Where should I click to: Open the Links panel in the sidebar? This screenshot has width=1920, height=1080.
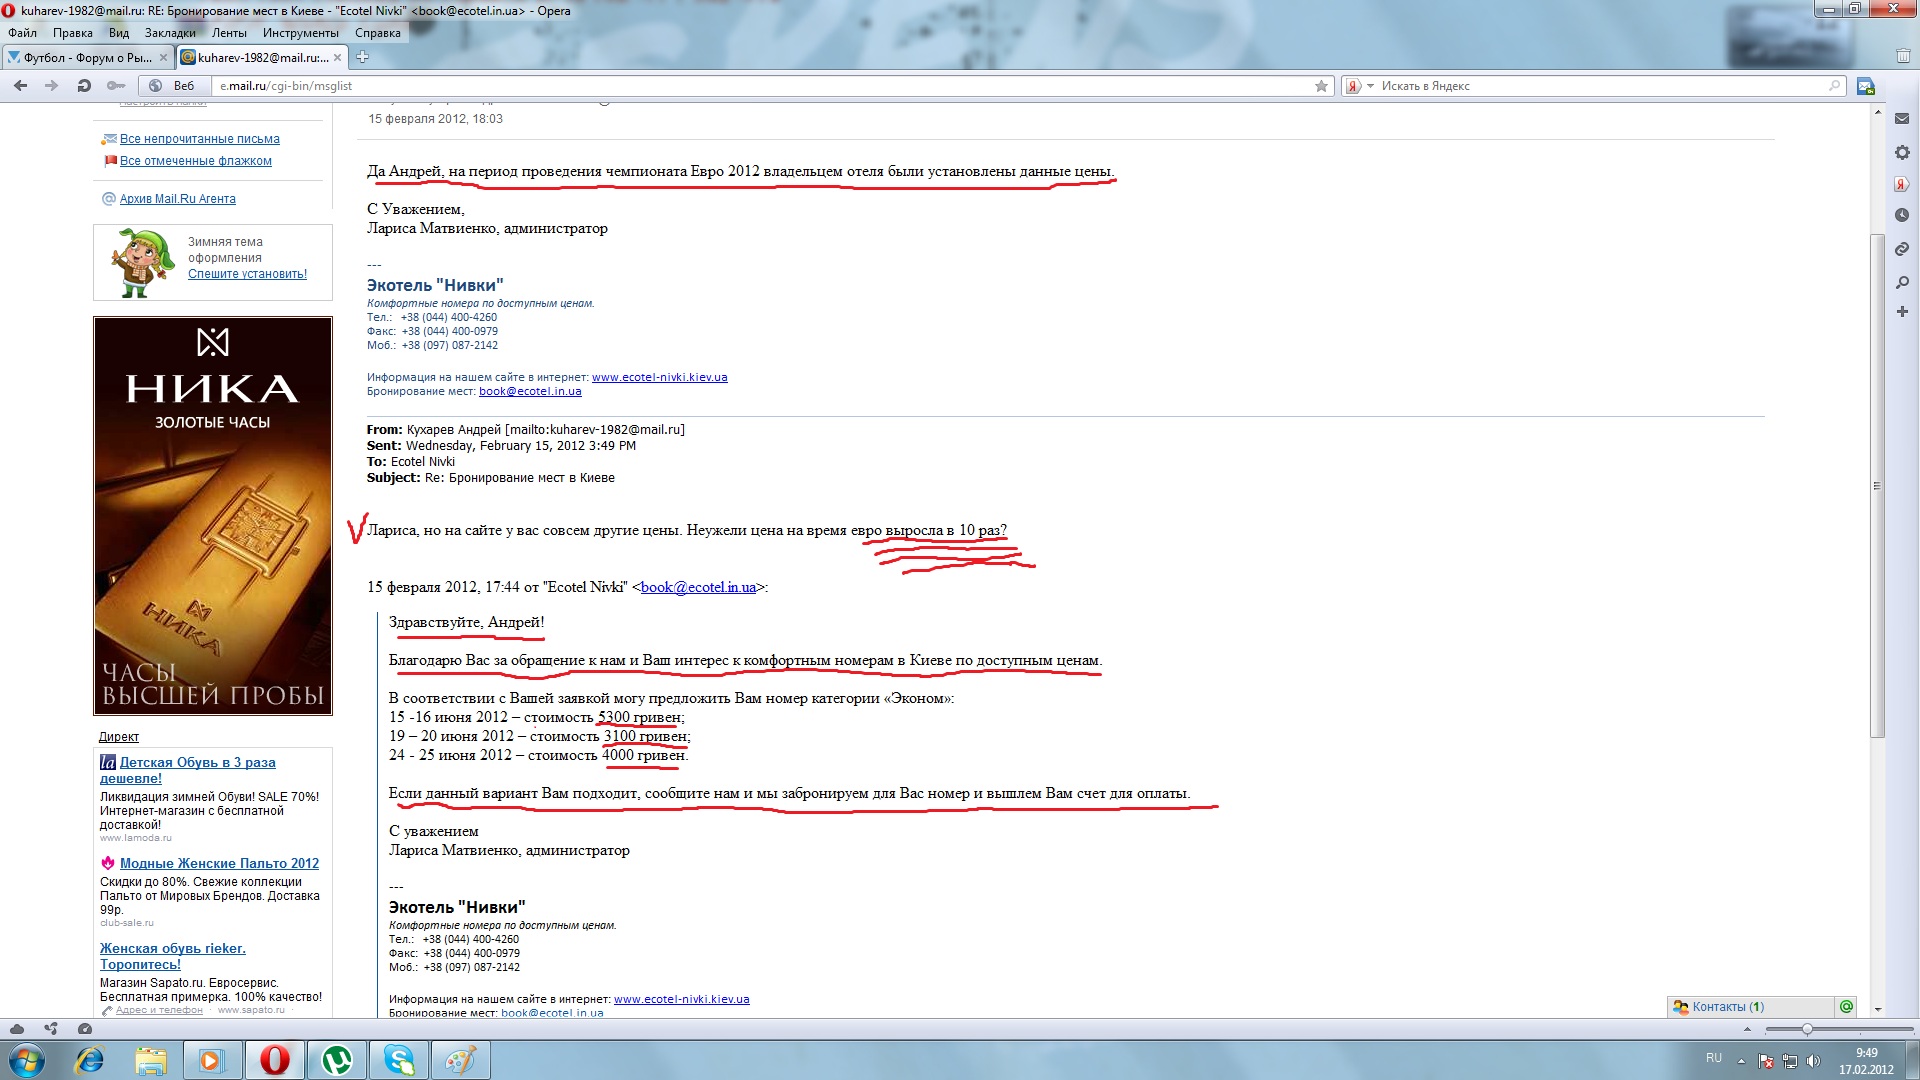tap(1901, 249)
